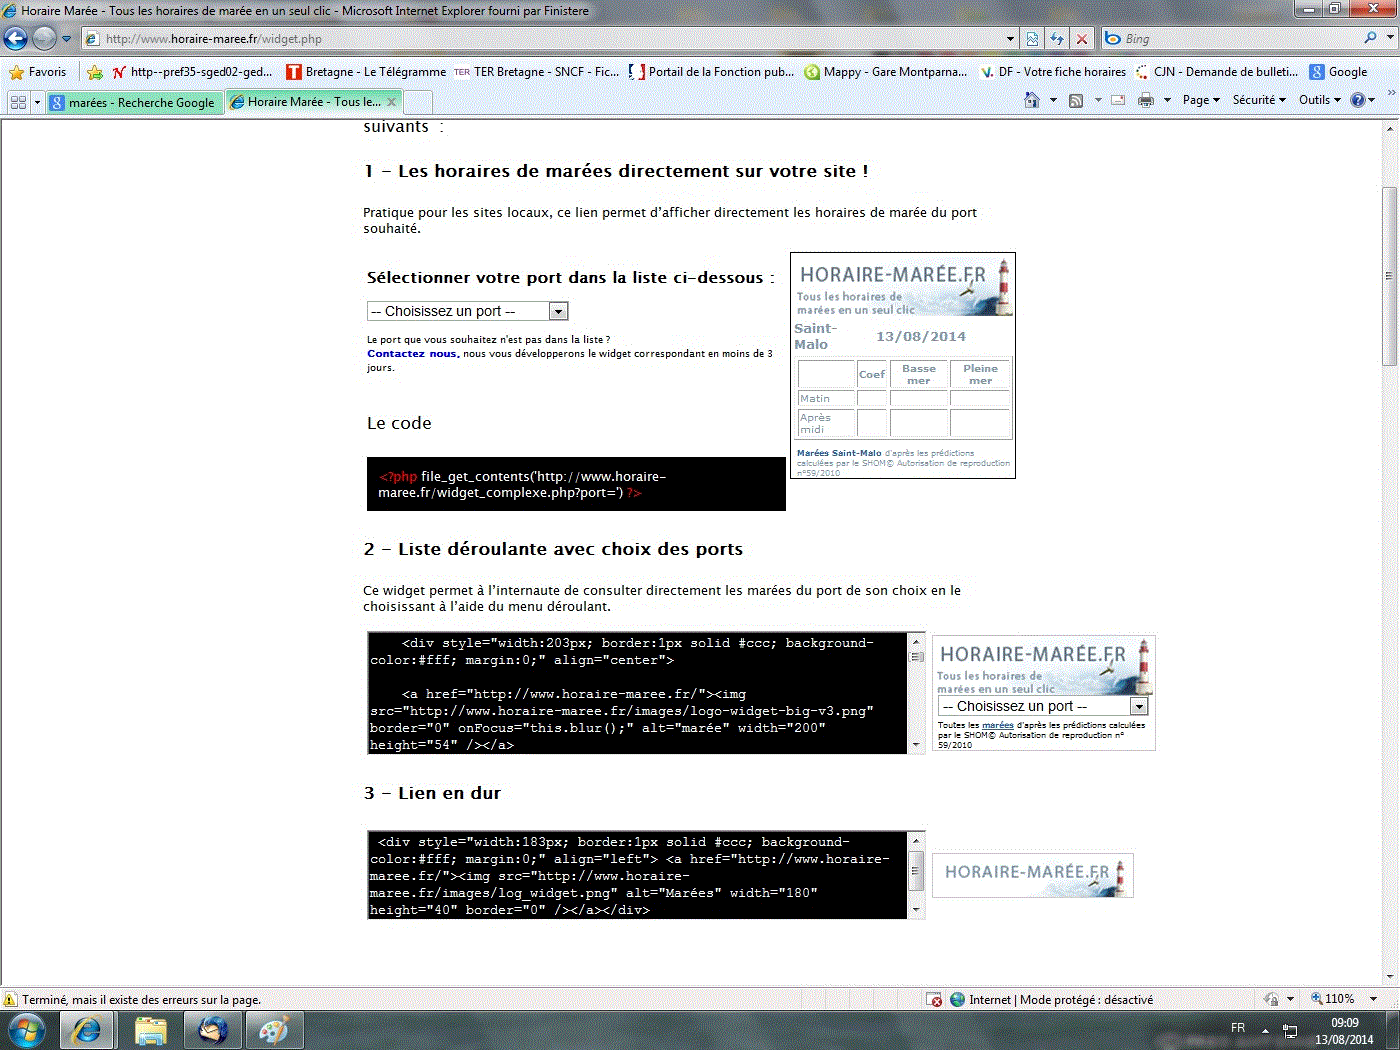Open widget Choisissez un port dropdown in section 2

tap(1043, 706)
